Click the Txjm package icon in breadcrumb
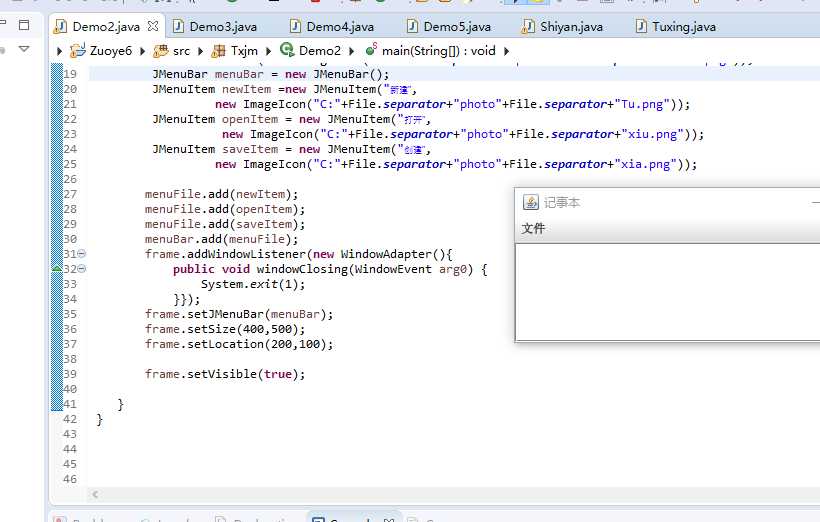This screenshot has height=522, width=820. click(x=219, y=51)
